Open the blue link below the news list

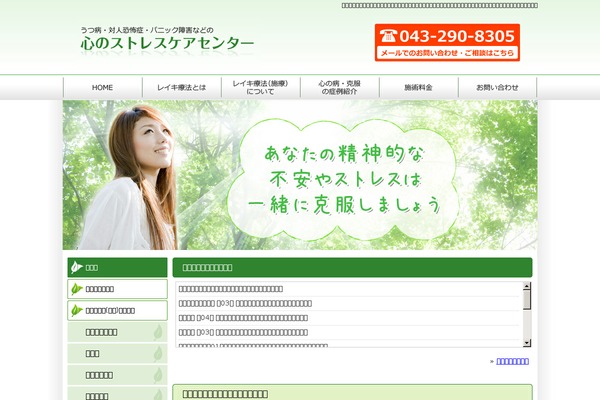coord(512,361)
